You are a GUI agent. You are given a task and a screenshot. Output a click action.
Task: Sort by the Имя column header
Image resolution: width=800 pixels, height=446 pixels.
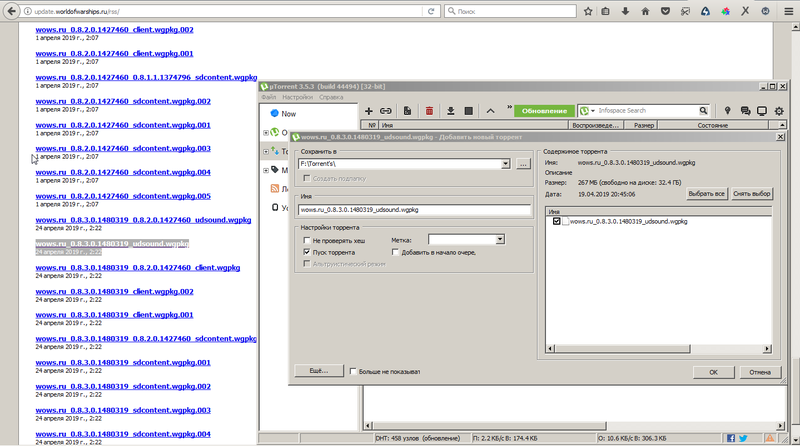(x=473, y=125)
